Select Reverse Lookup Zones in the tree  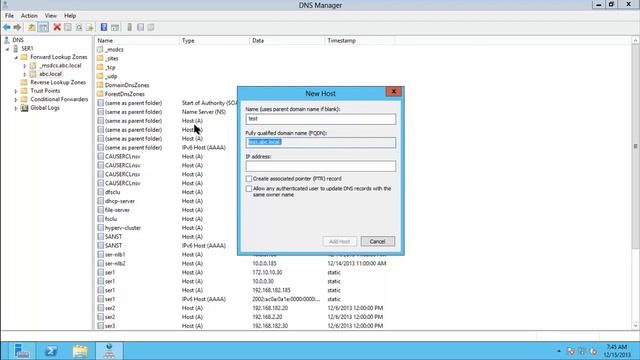coord(58,82)
